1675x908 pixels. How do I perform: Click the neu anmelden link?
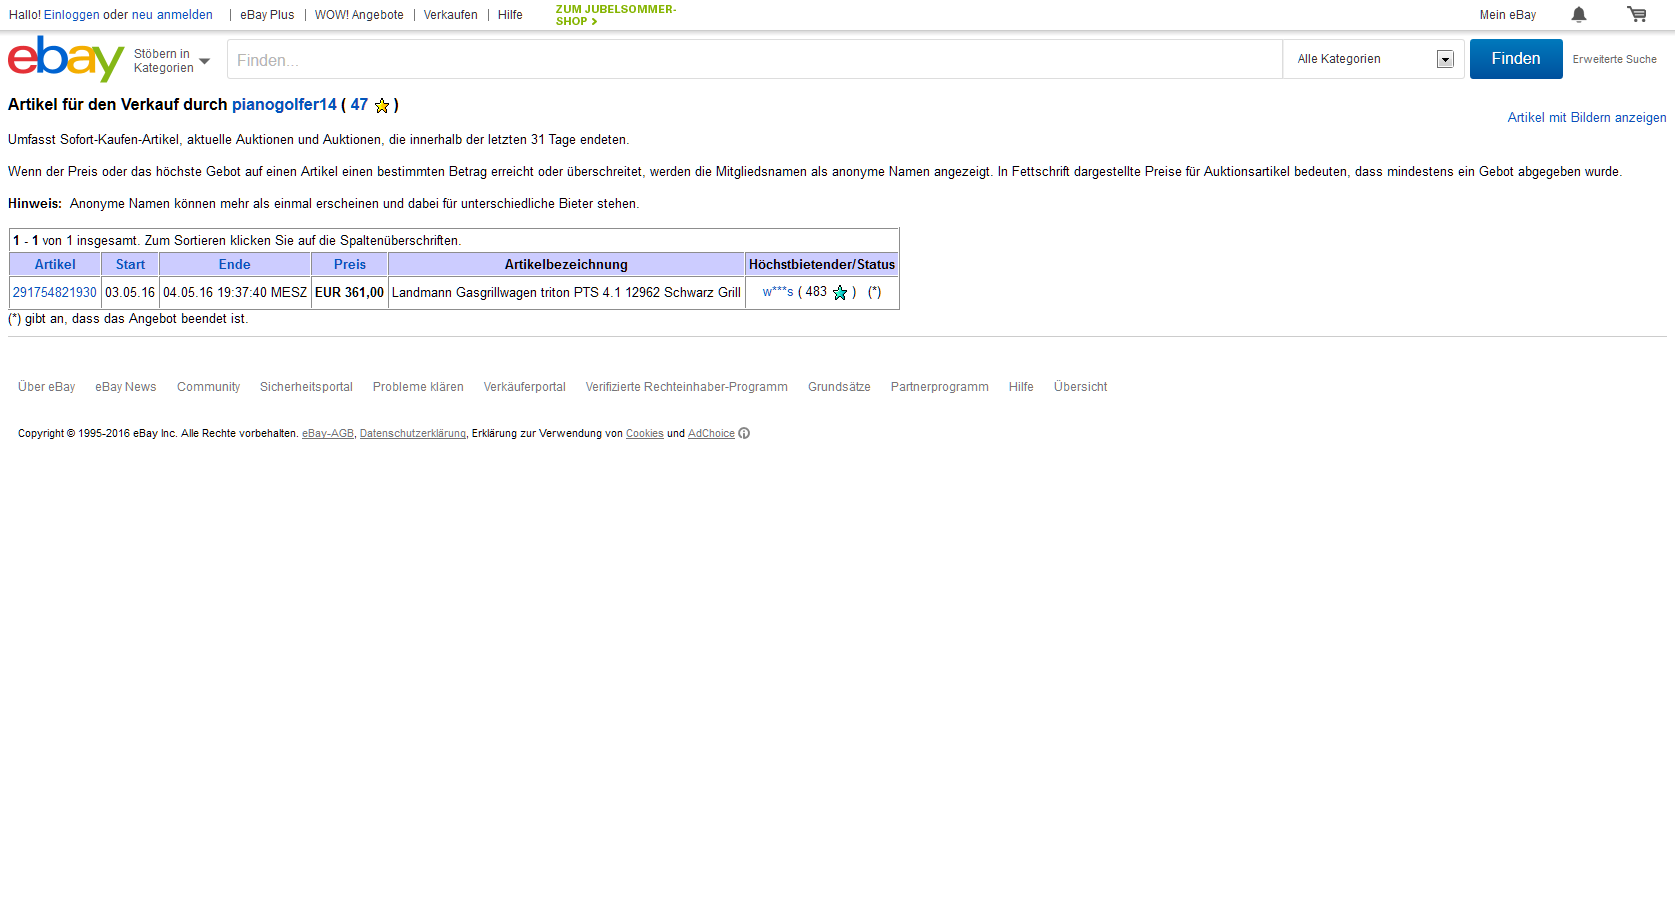172,15
